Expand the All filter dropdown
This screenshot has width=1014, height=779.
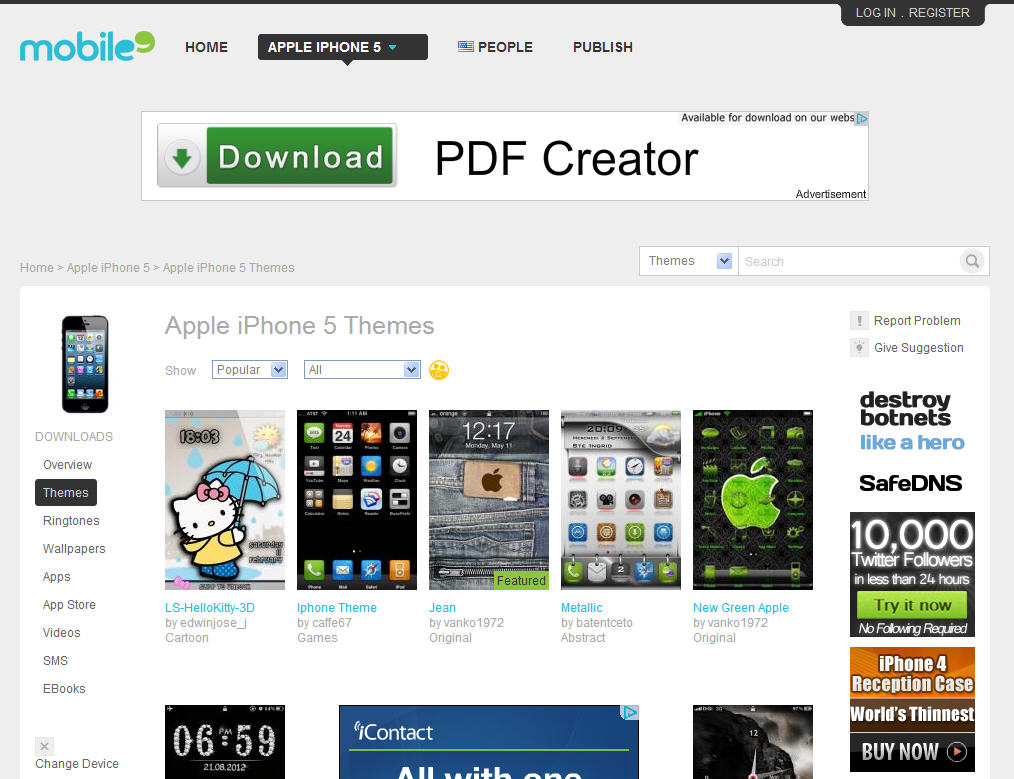click(361, 369)
